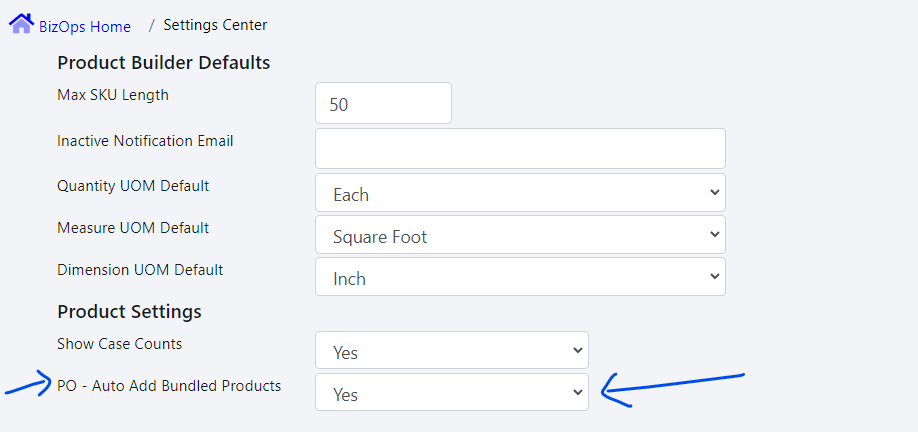
Task: Click the Show Case Counts label
Action: pos(119,344)
